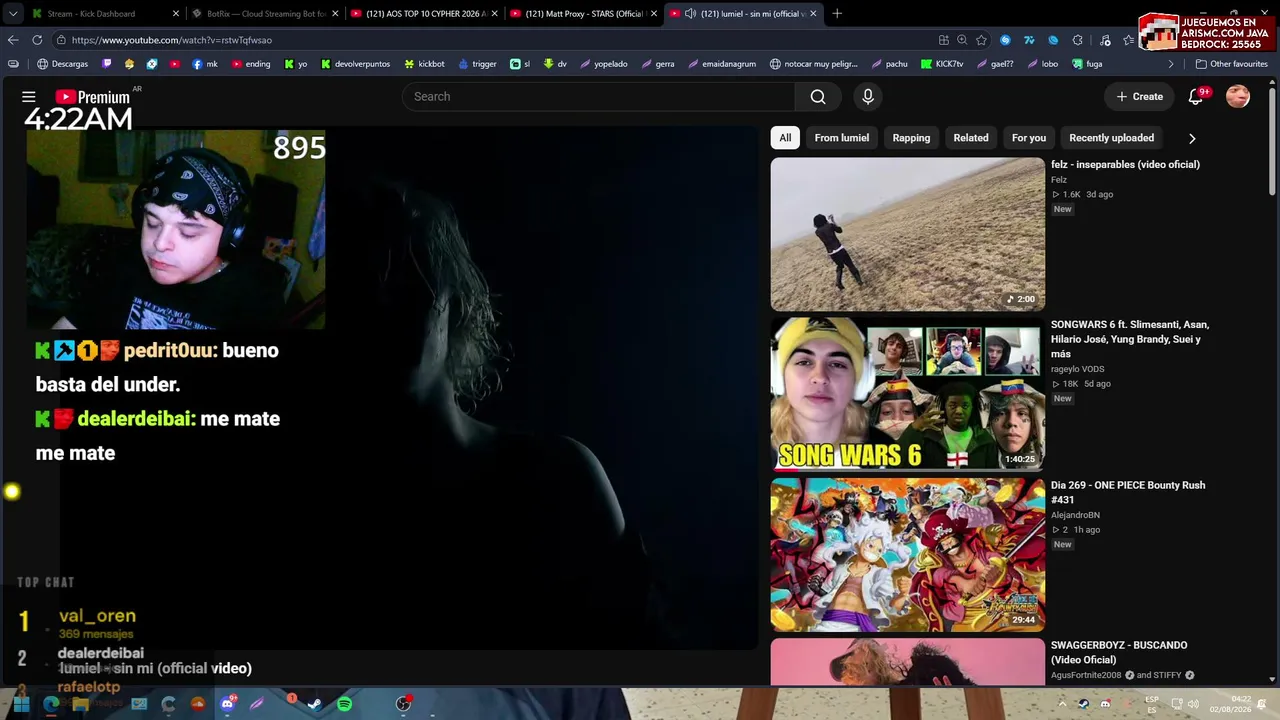1280x720 pixels.
Task: Open the Song Wars 6 thumbnail
Action: point(907,394)
